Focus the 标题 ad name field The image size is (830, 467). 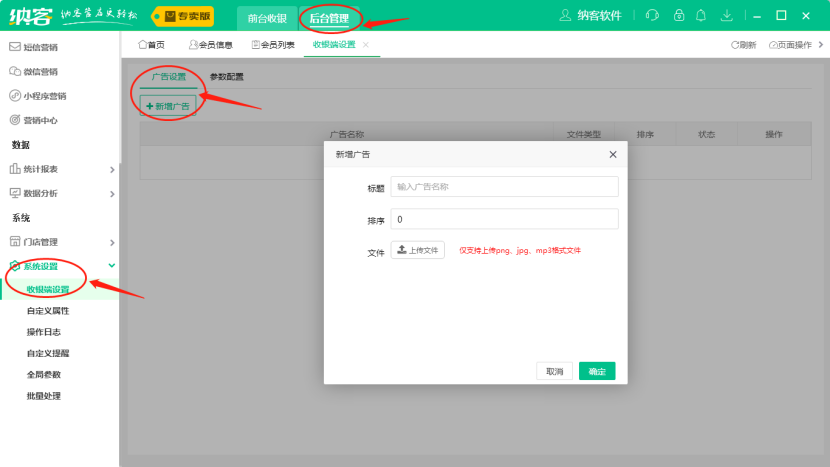504,186
